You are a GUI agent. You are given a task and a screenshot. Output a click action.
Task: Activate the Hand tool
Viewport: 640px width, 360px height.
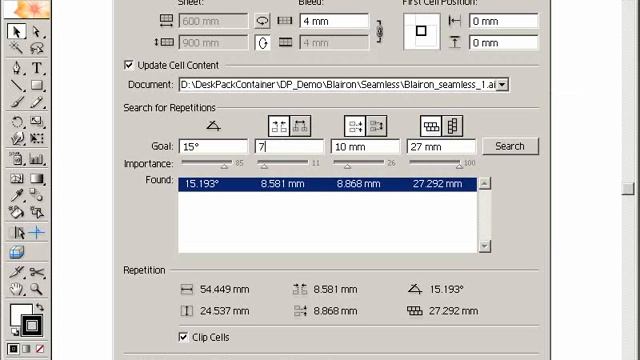click(17, 289)
